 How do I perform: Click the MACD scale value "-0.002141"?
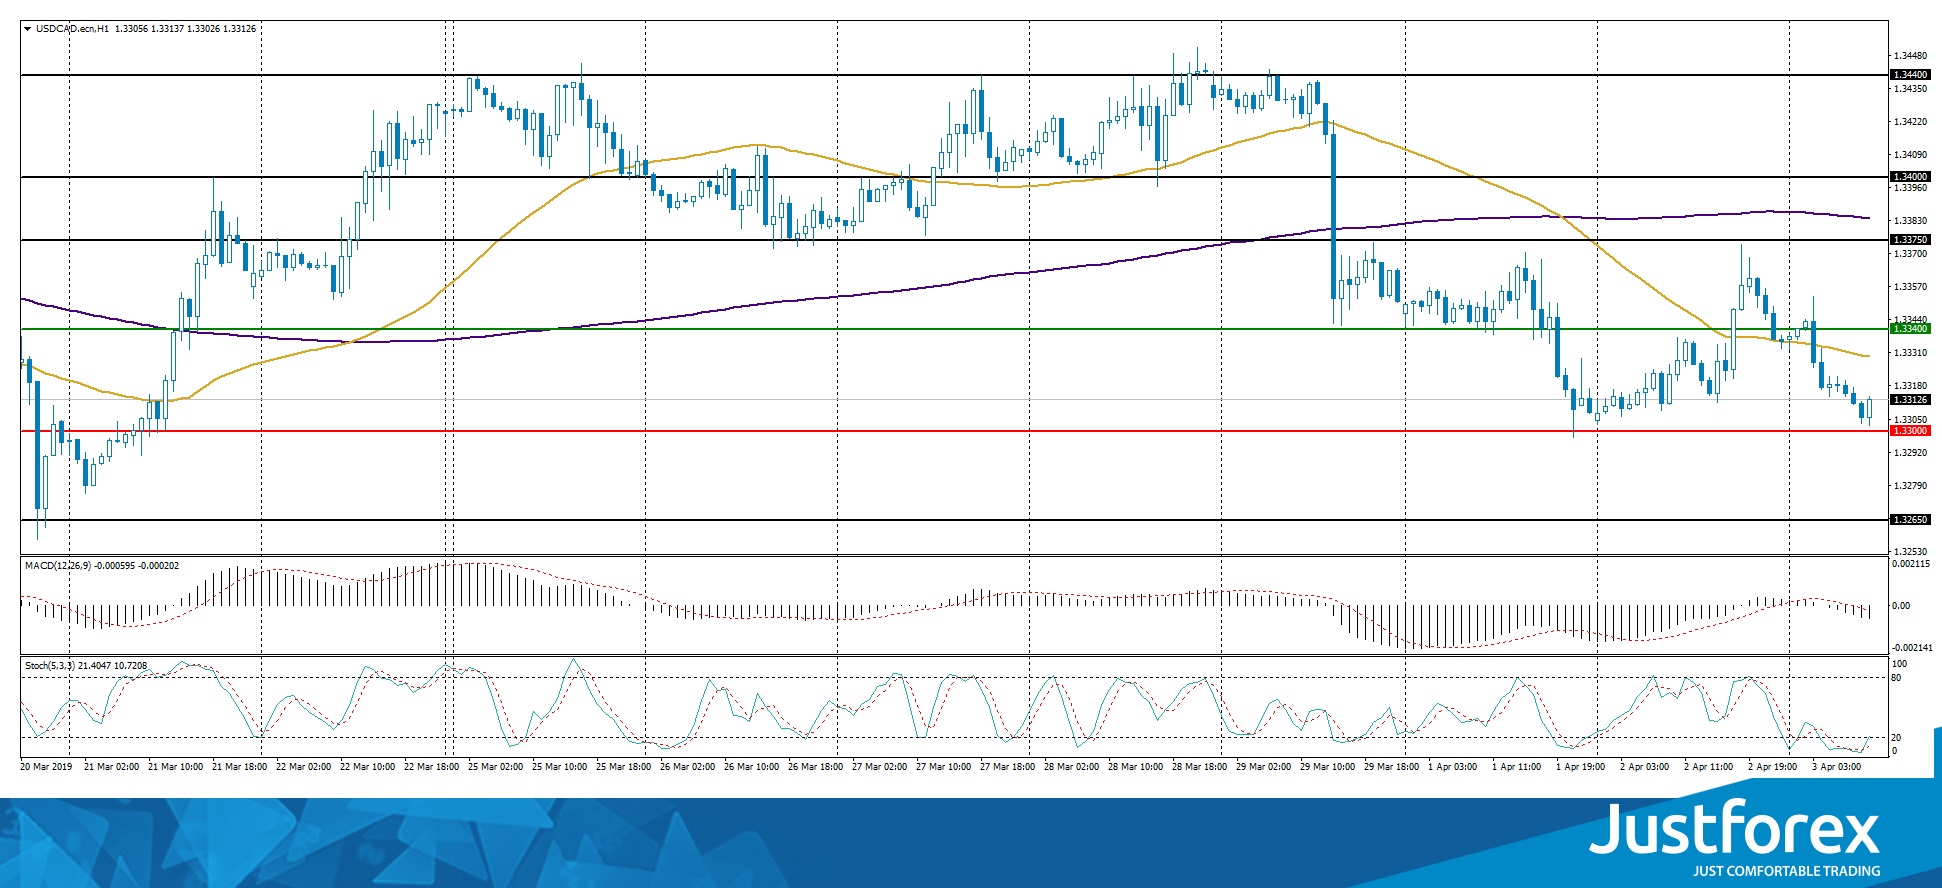point(1911,648)
